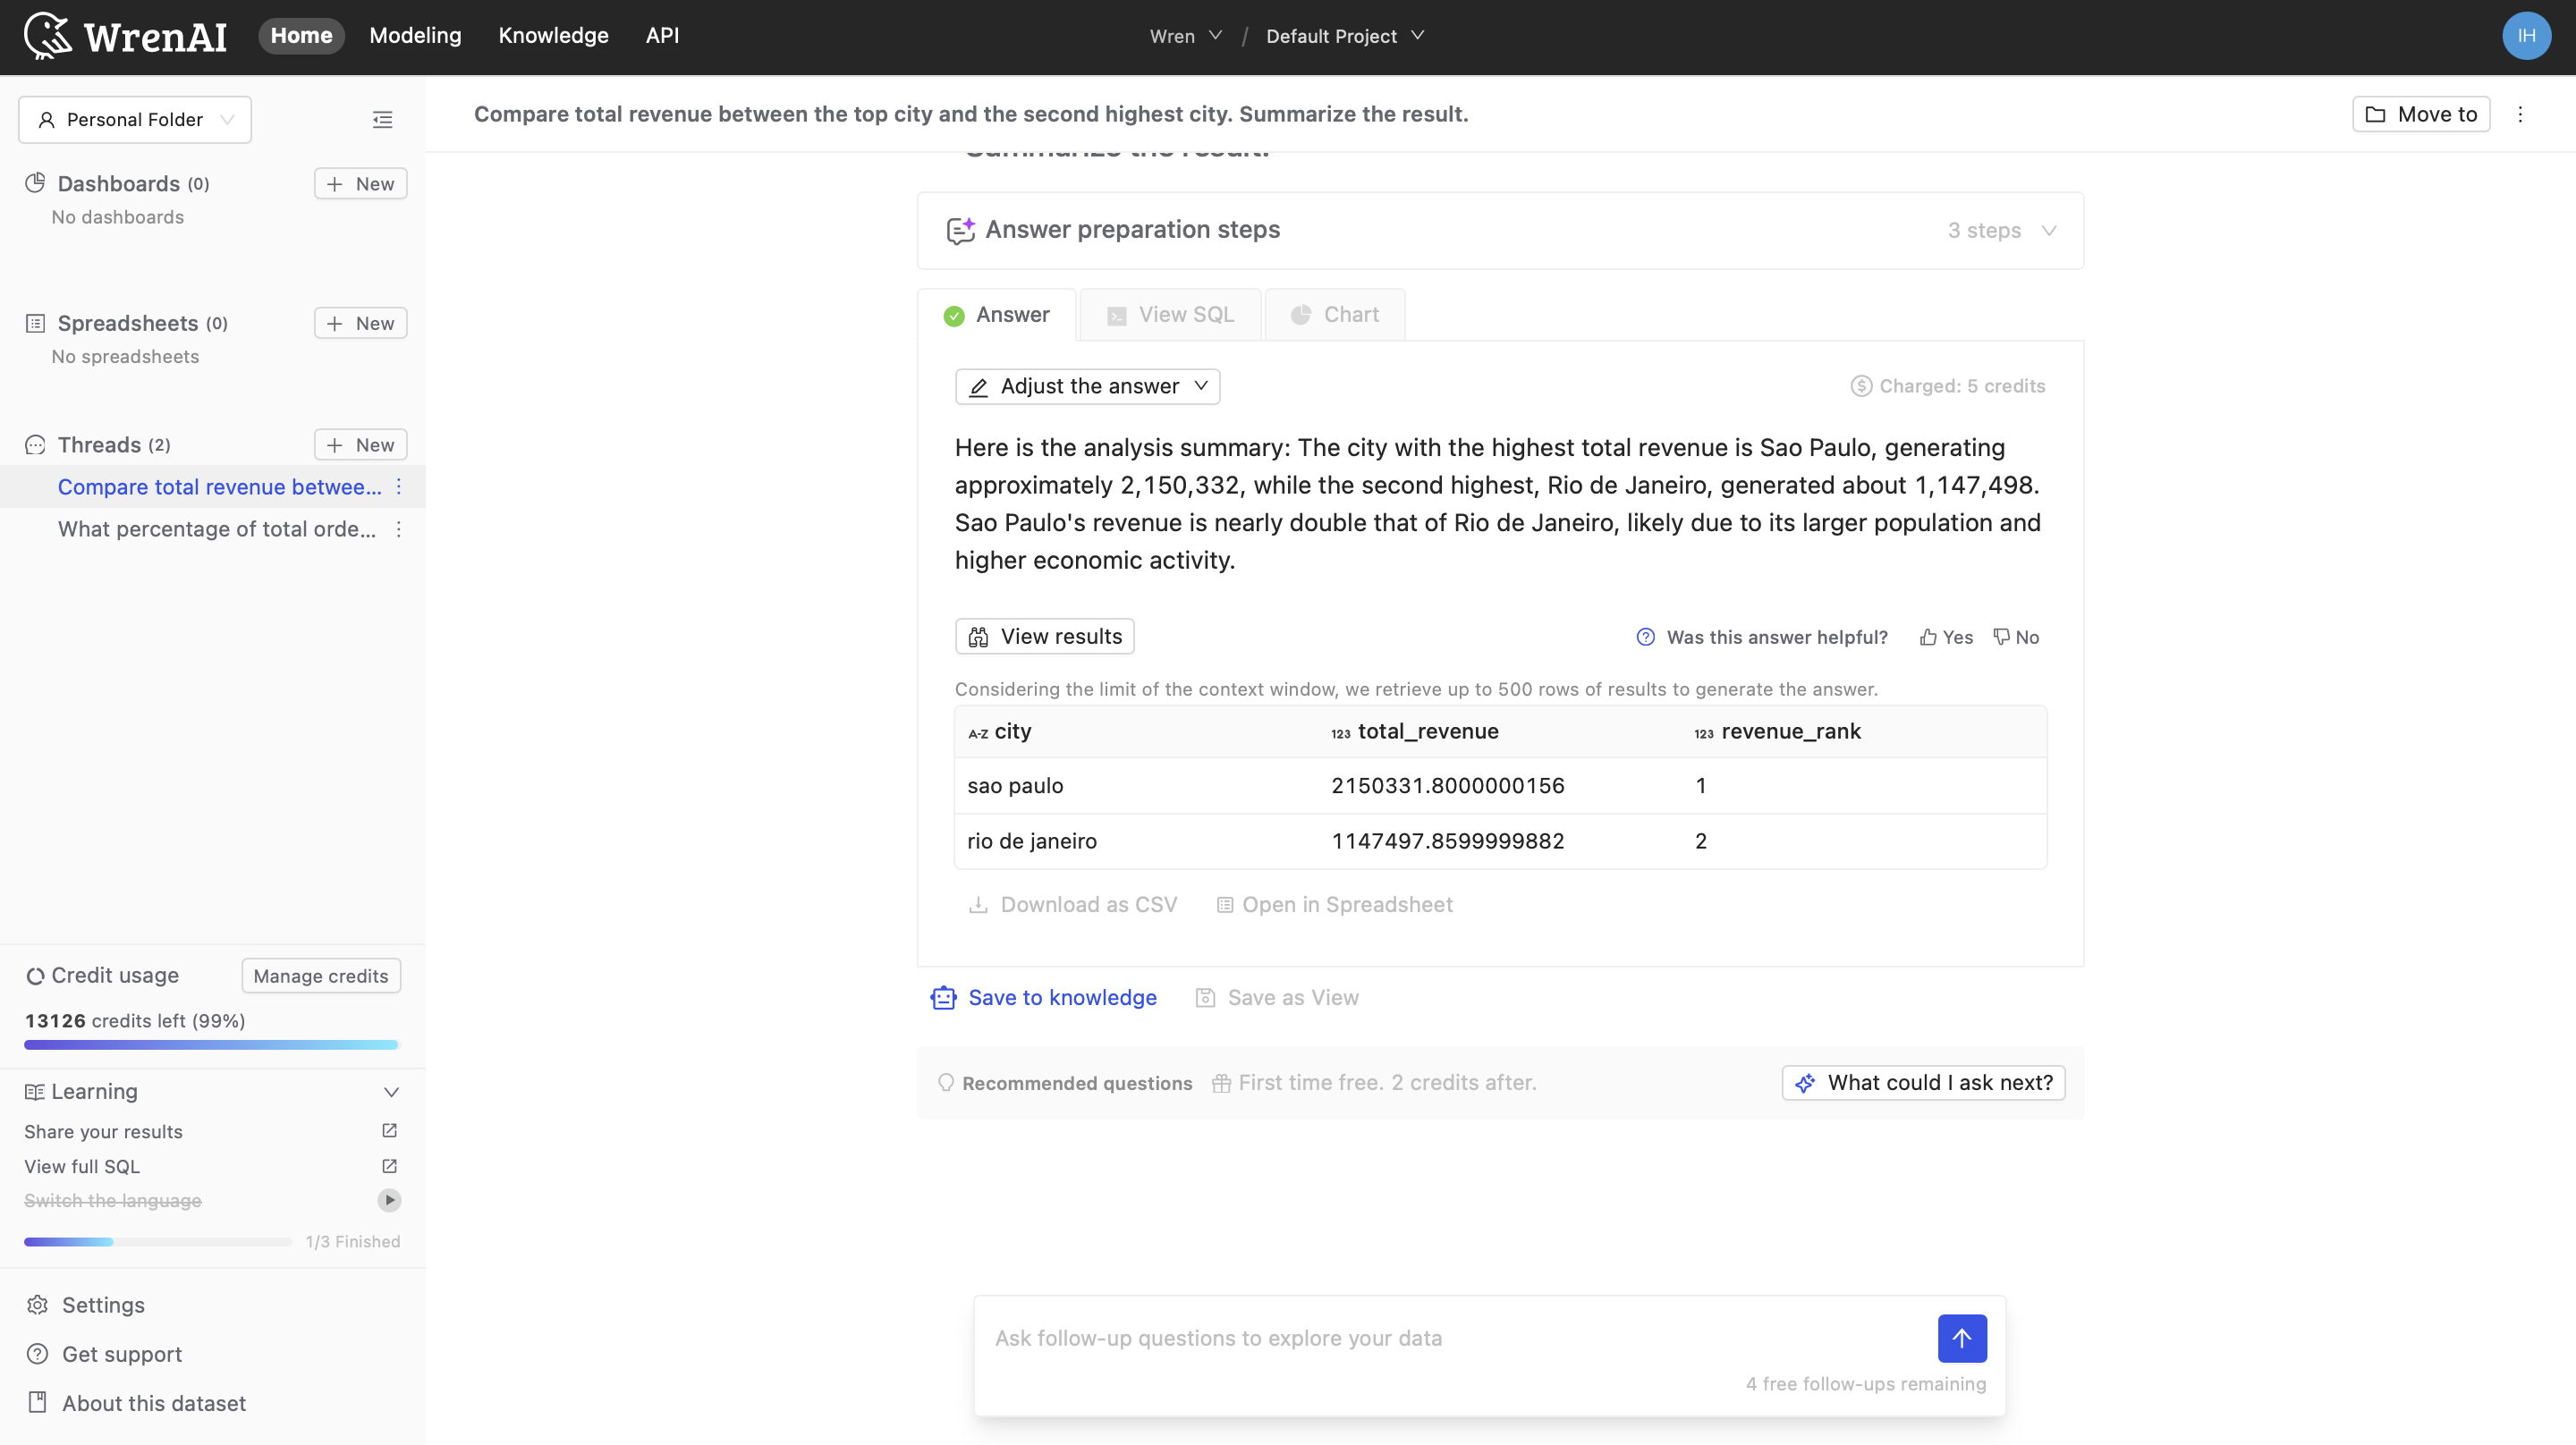
Task: Open the Knowledge menu item
Action: click(553, 35)
